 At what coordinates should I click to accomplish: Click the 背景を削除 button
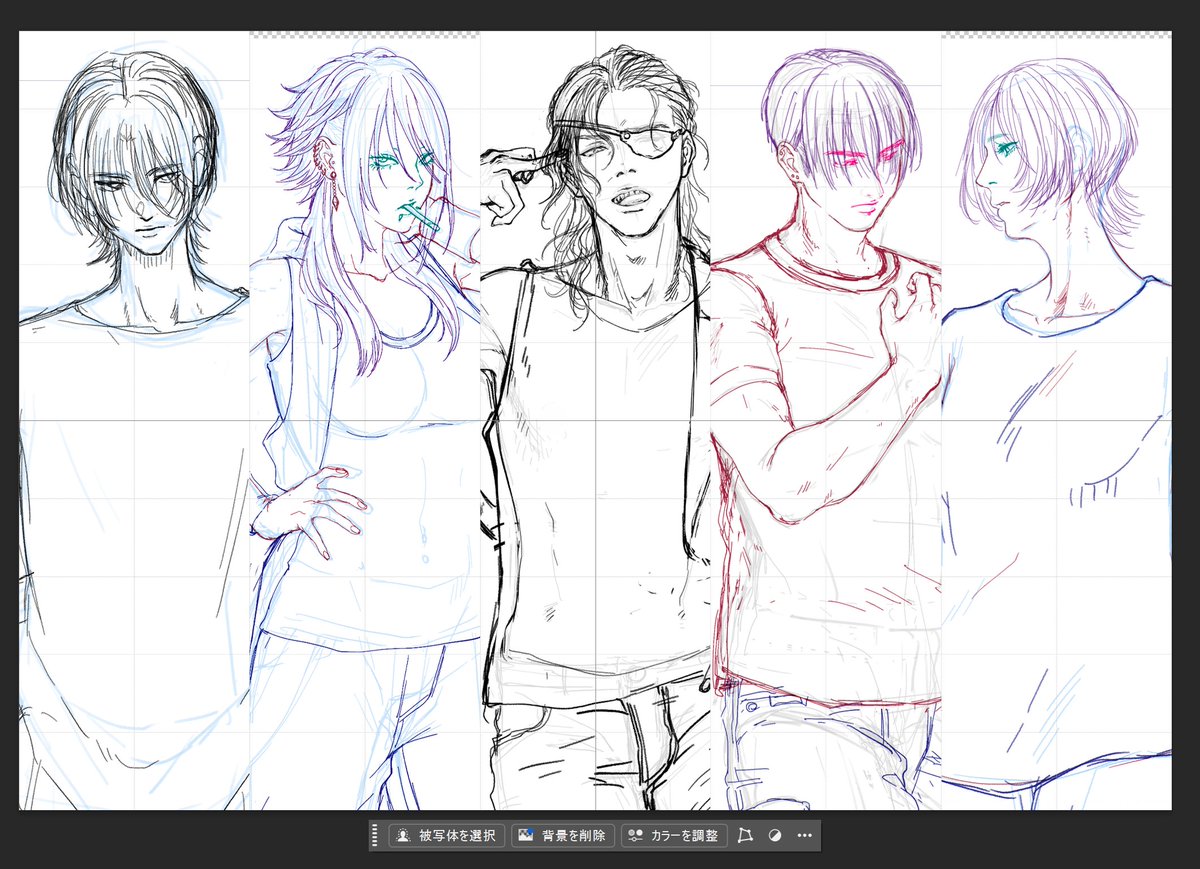click(x=562, y=835)
